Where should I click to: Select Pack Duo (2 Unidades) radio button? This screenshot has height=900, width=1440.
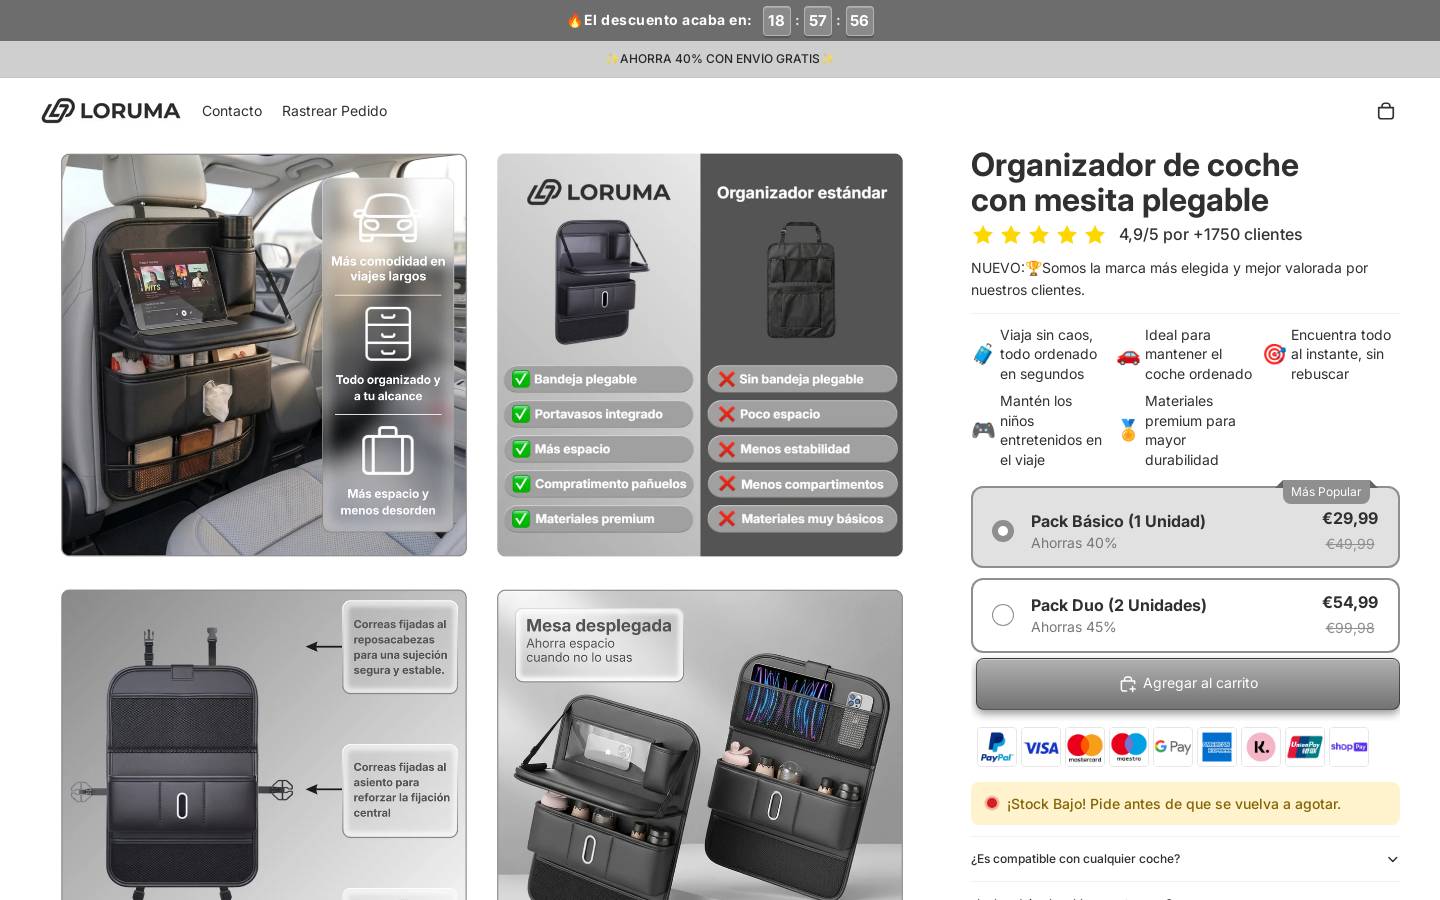tap(1003, 615)
